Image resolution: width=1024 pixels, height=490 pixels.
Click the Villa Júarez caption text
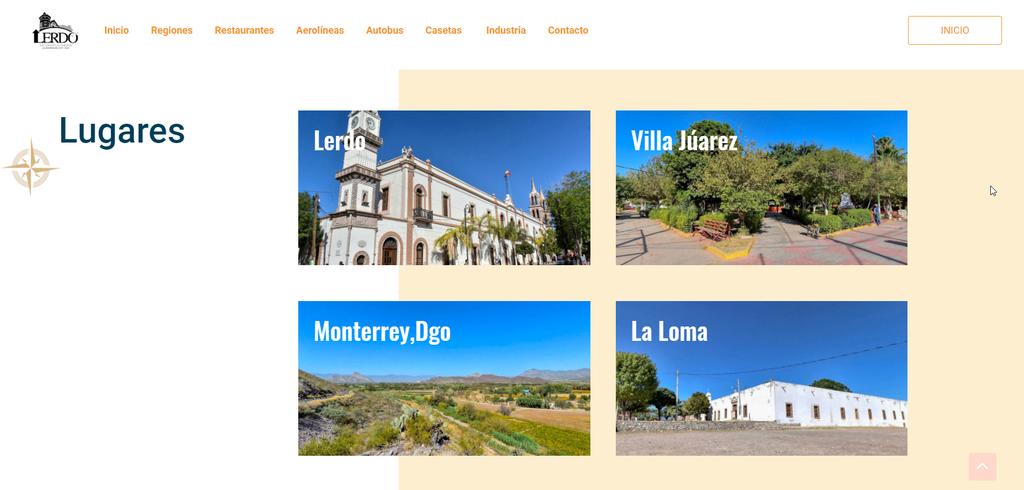click(684, 140)
